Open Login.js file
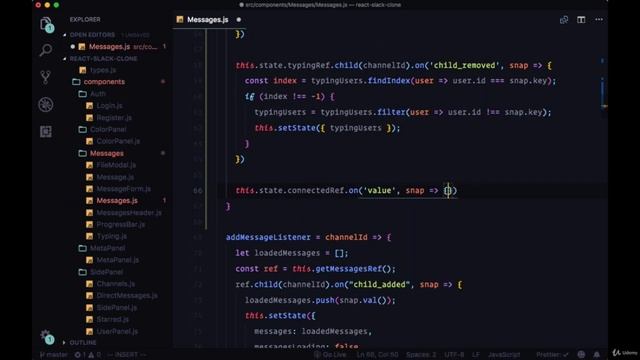The image size is (640, 360). 109,106
